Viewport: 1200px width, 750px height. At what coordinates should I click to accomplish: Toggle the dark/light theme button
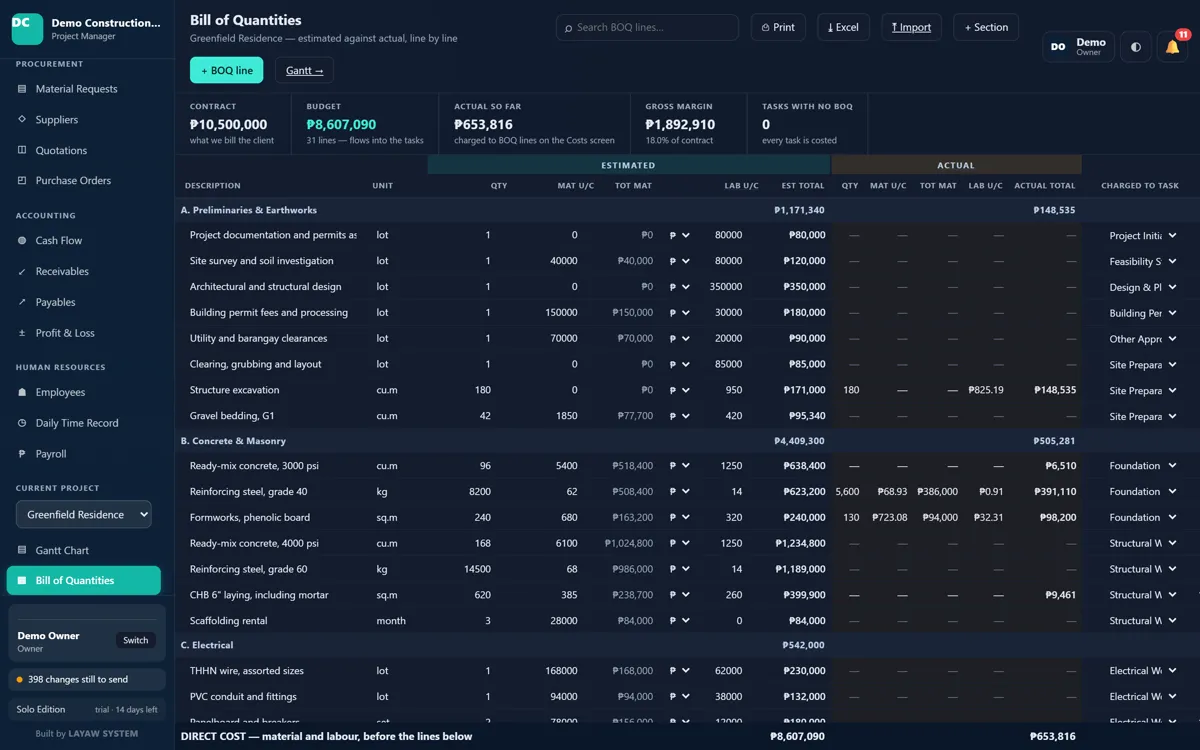point(1135,47)
